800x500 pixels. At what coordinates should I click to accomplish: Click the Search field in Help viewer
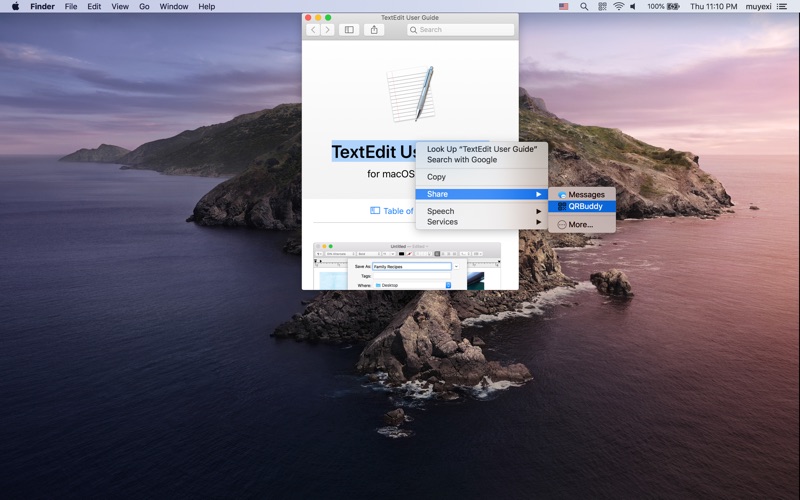(460, 30)
